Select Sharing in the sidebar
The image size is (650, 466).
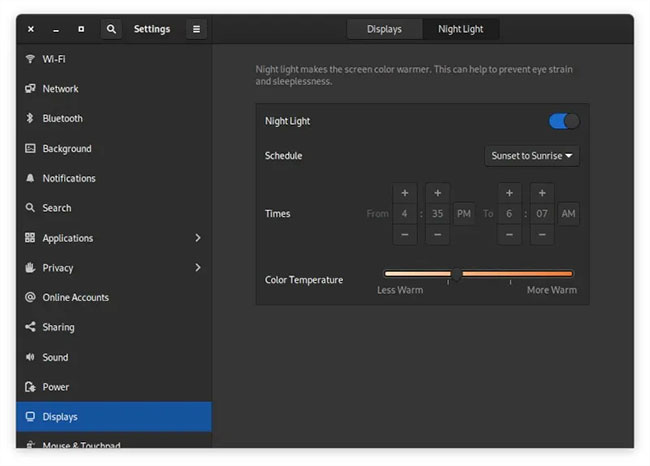pyautogui.click(x=114, y=327)
